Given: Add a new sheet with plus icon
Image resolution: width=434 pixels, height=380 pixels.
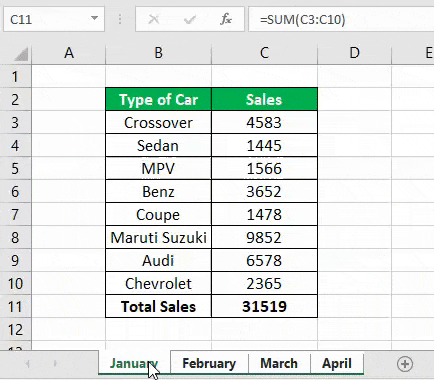Looking at the screenshot, I should [x=405, y=364].
